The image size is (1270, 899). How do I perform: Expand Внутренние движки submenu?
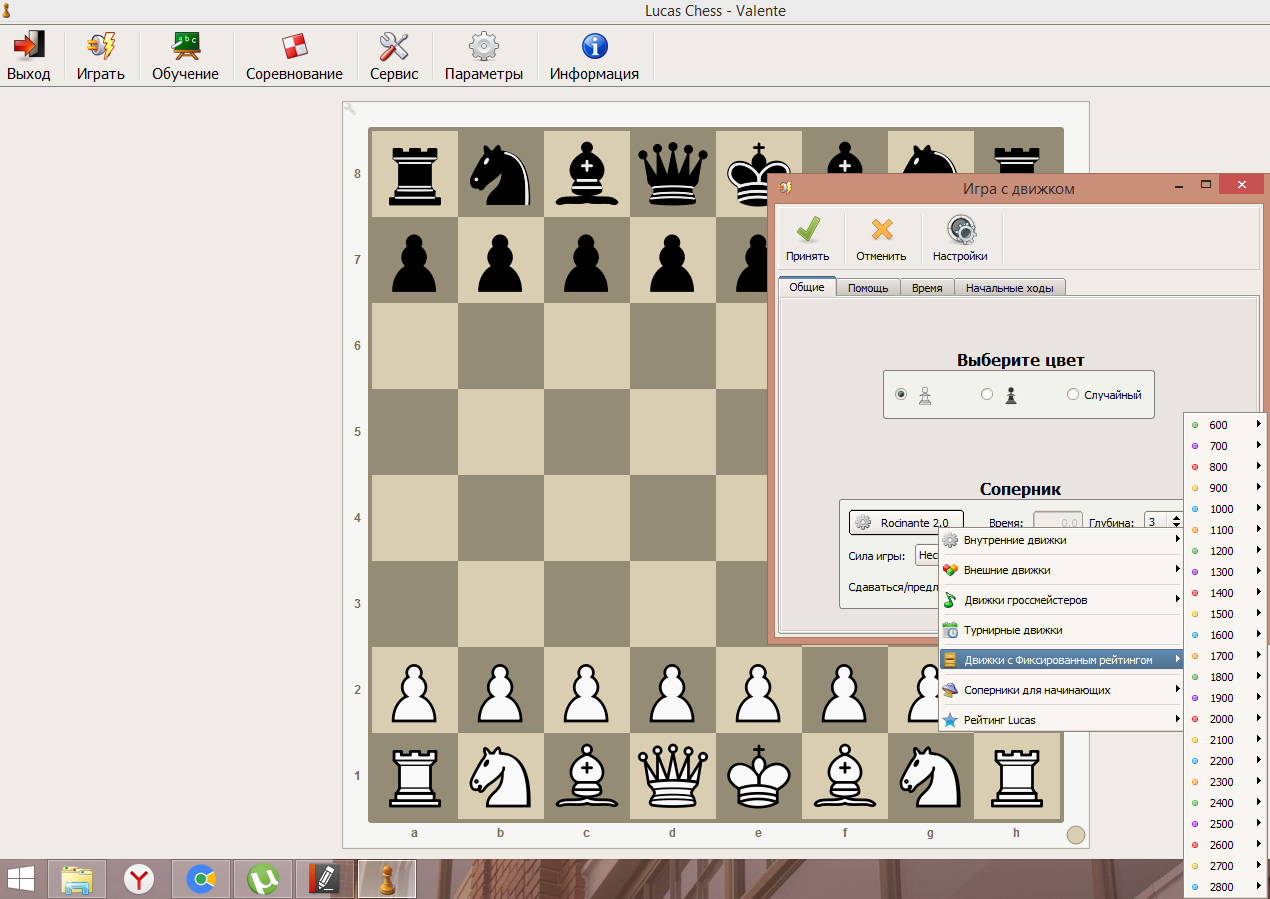tap(1060, 540)
